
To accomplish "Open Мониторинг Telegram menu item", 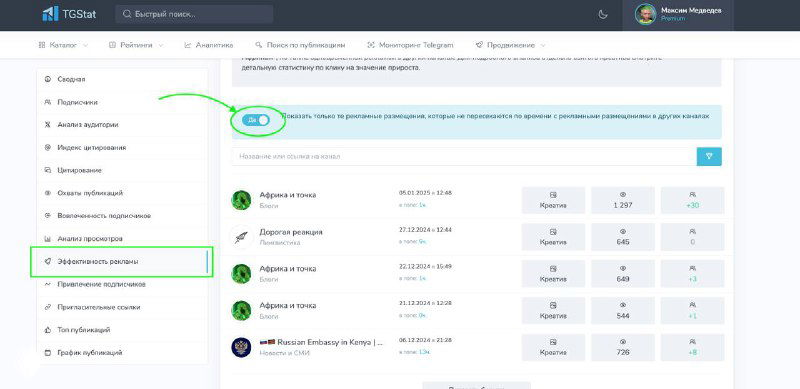I will coord(410,45).
